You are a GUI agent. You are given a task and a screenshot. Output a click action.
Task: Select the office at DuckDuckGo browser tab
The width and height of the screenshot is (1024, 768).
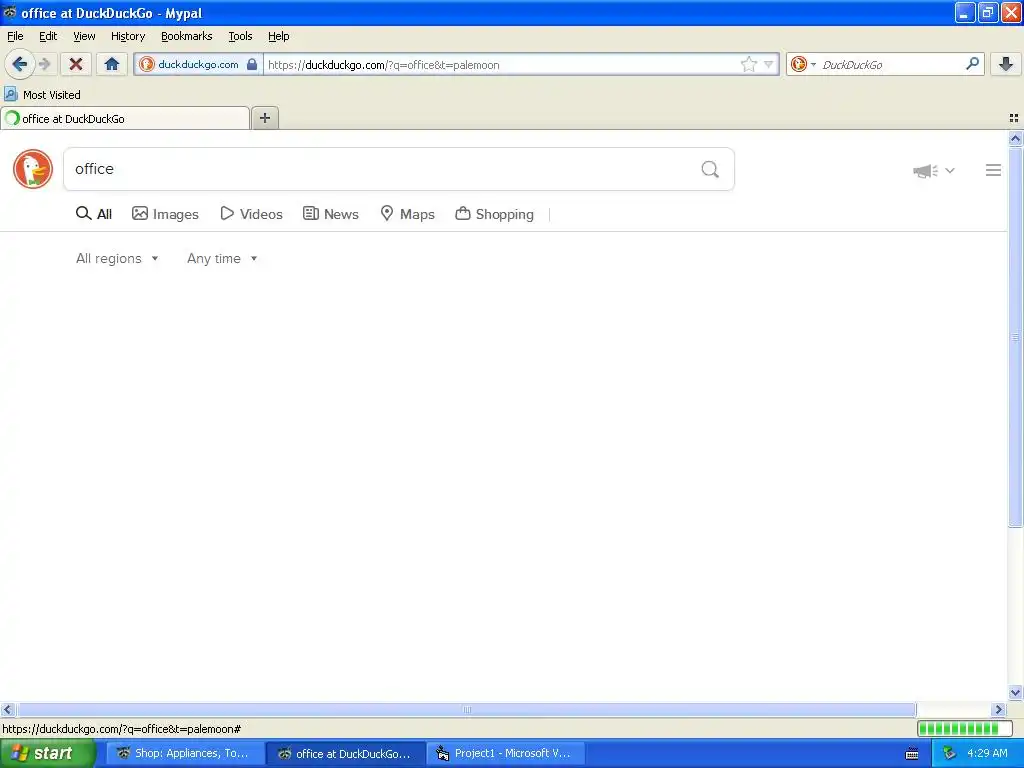click(x=125, y=118)
